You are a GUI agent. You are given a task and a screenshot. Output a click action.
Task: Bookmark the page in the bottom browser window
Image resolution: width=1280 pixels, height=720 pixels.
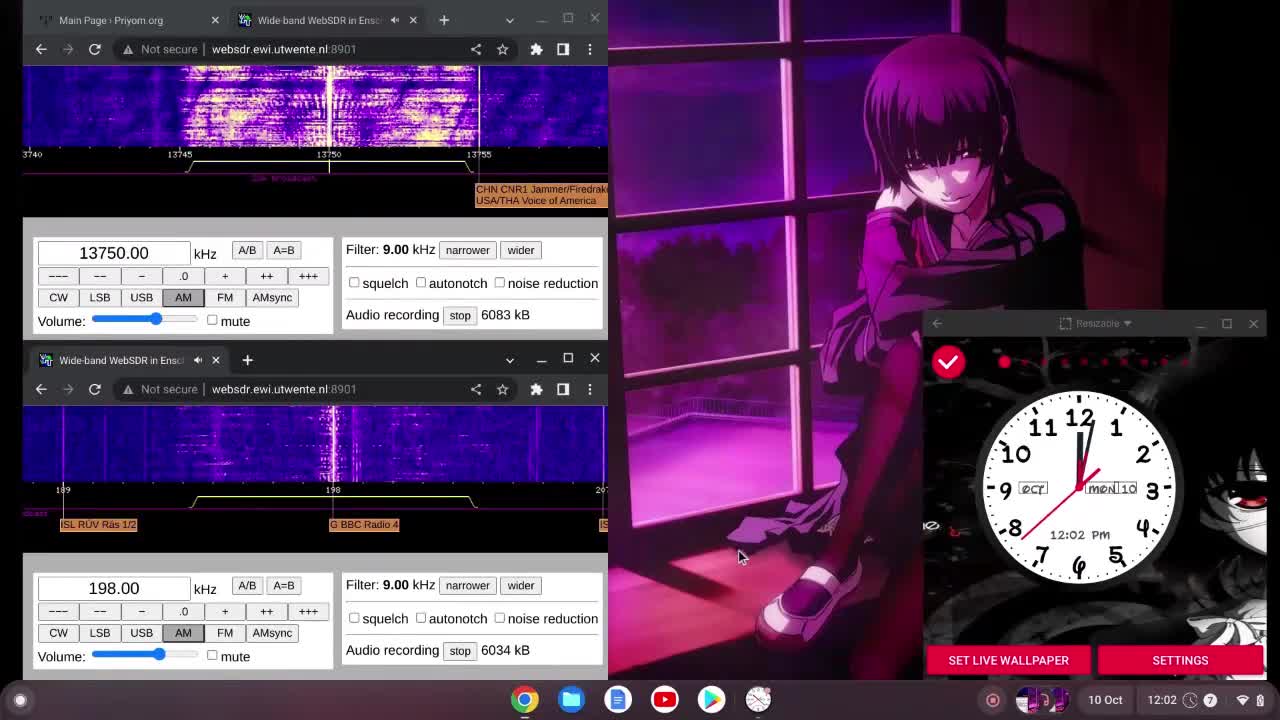(503, 389)
